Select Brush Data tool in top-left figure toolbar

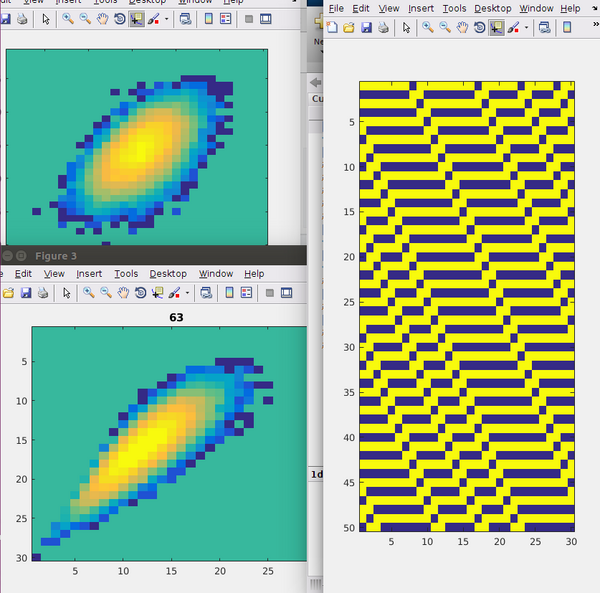click(154, 19)
